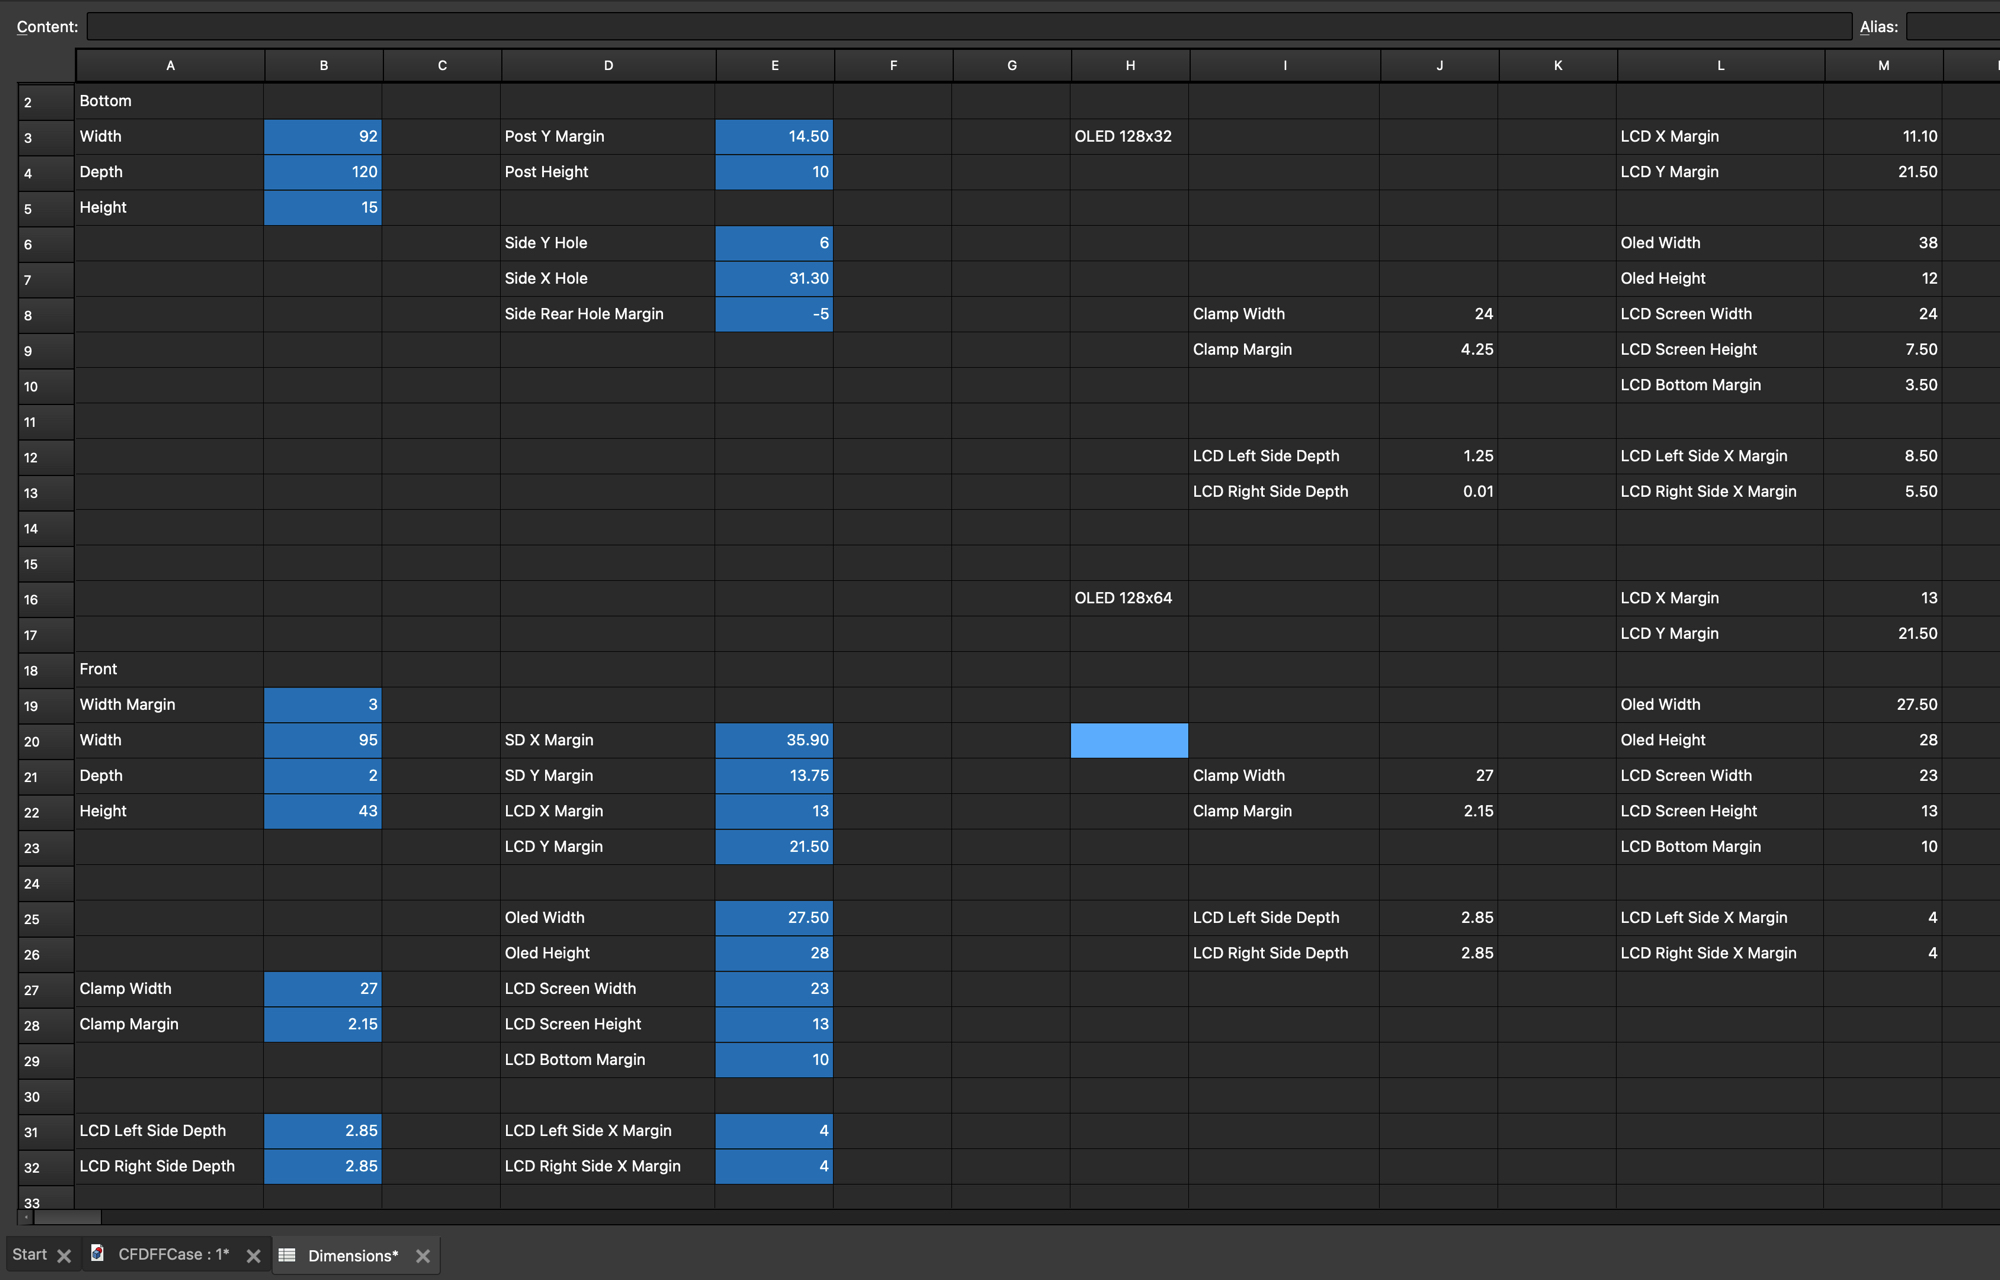
Task: Select the highlighted light-blue cell in column H
Action: (1129, 741)
